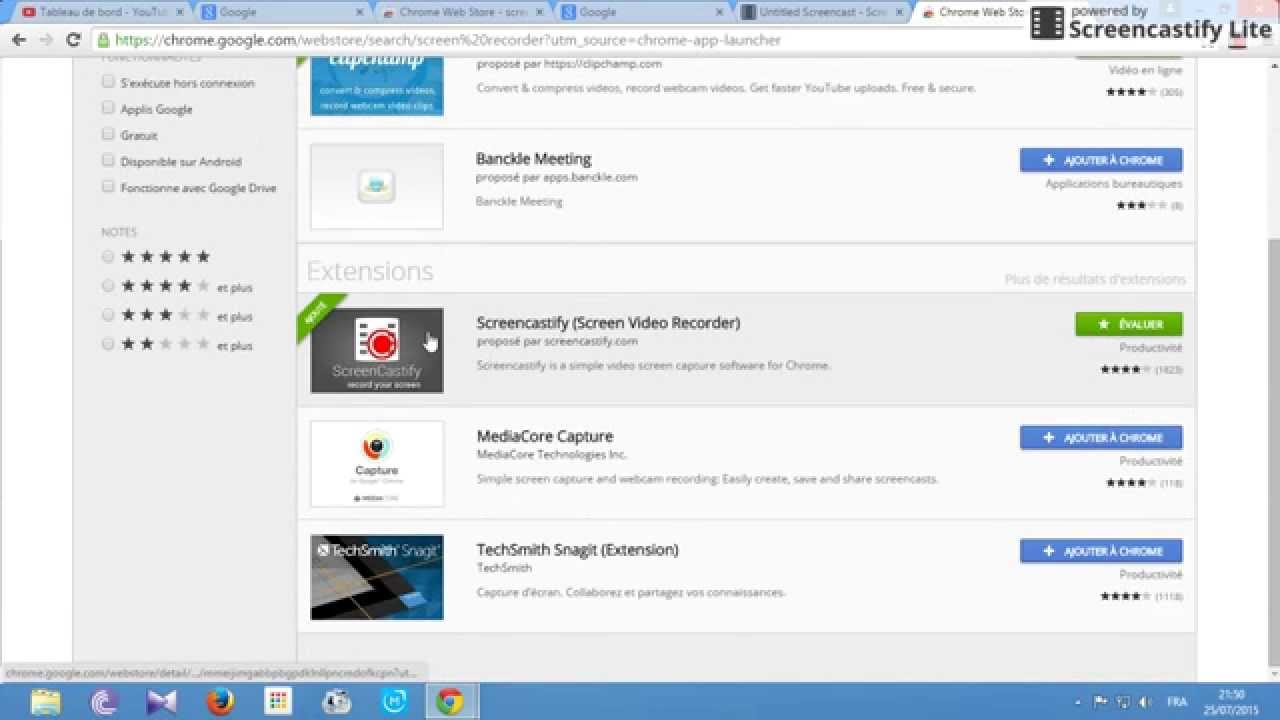The image size is (1280, 720).
Task: Choose three stars et plus rating
Action: pos(108,315)
